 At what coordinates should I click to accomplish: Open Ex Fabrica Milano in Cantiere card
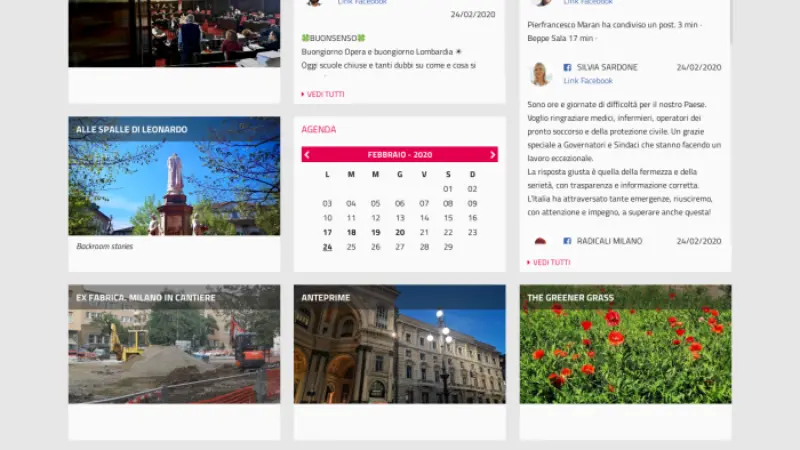[174, 344]
